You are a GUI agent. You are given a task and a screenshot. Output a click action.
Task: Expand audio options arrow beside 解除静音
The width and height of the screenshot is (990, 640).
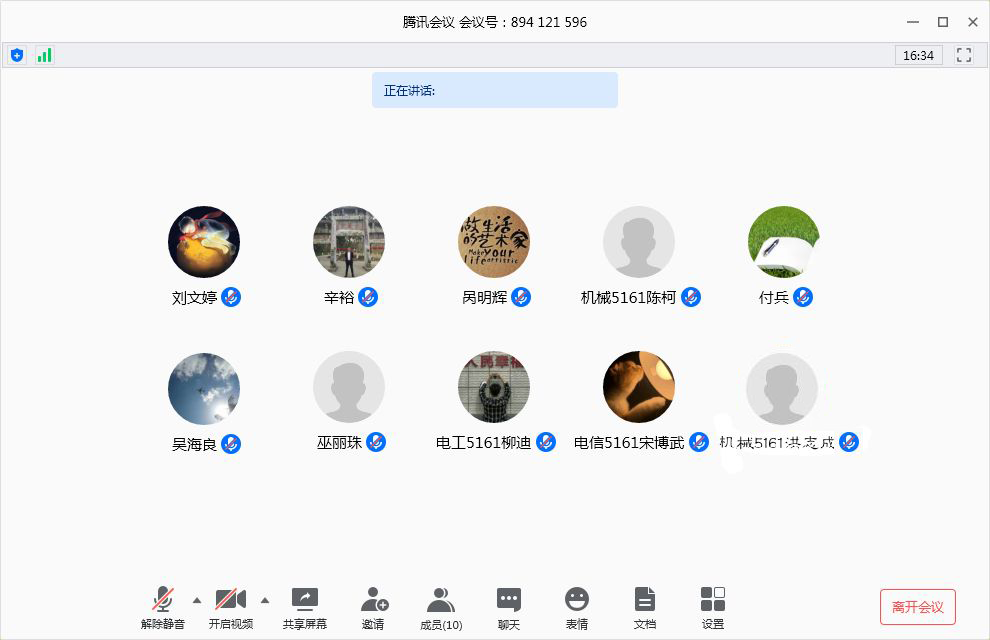[x=196, y=600]
